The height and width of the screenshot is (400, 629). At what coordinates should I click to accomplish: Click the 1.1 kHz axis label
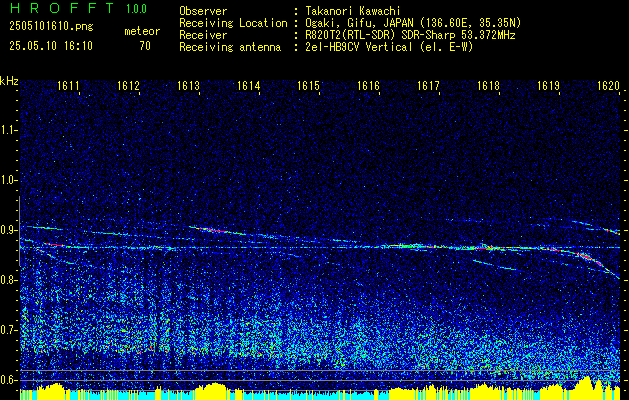(9, 130)
